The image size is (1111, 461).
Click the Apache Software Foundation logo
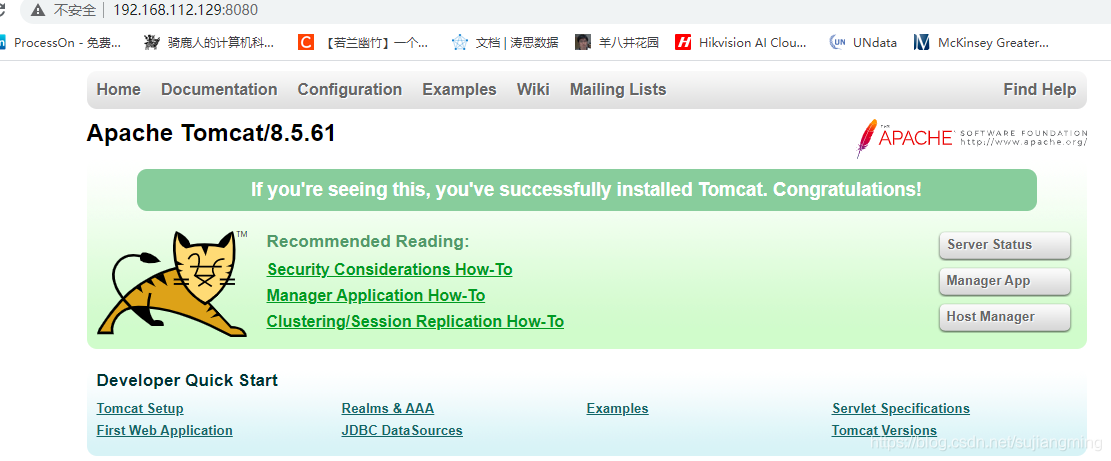970,138
